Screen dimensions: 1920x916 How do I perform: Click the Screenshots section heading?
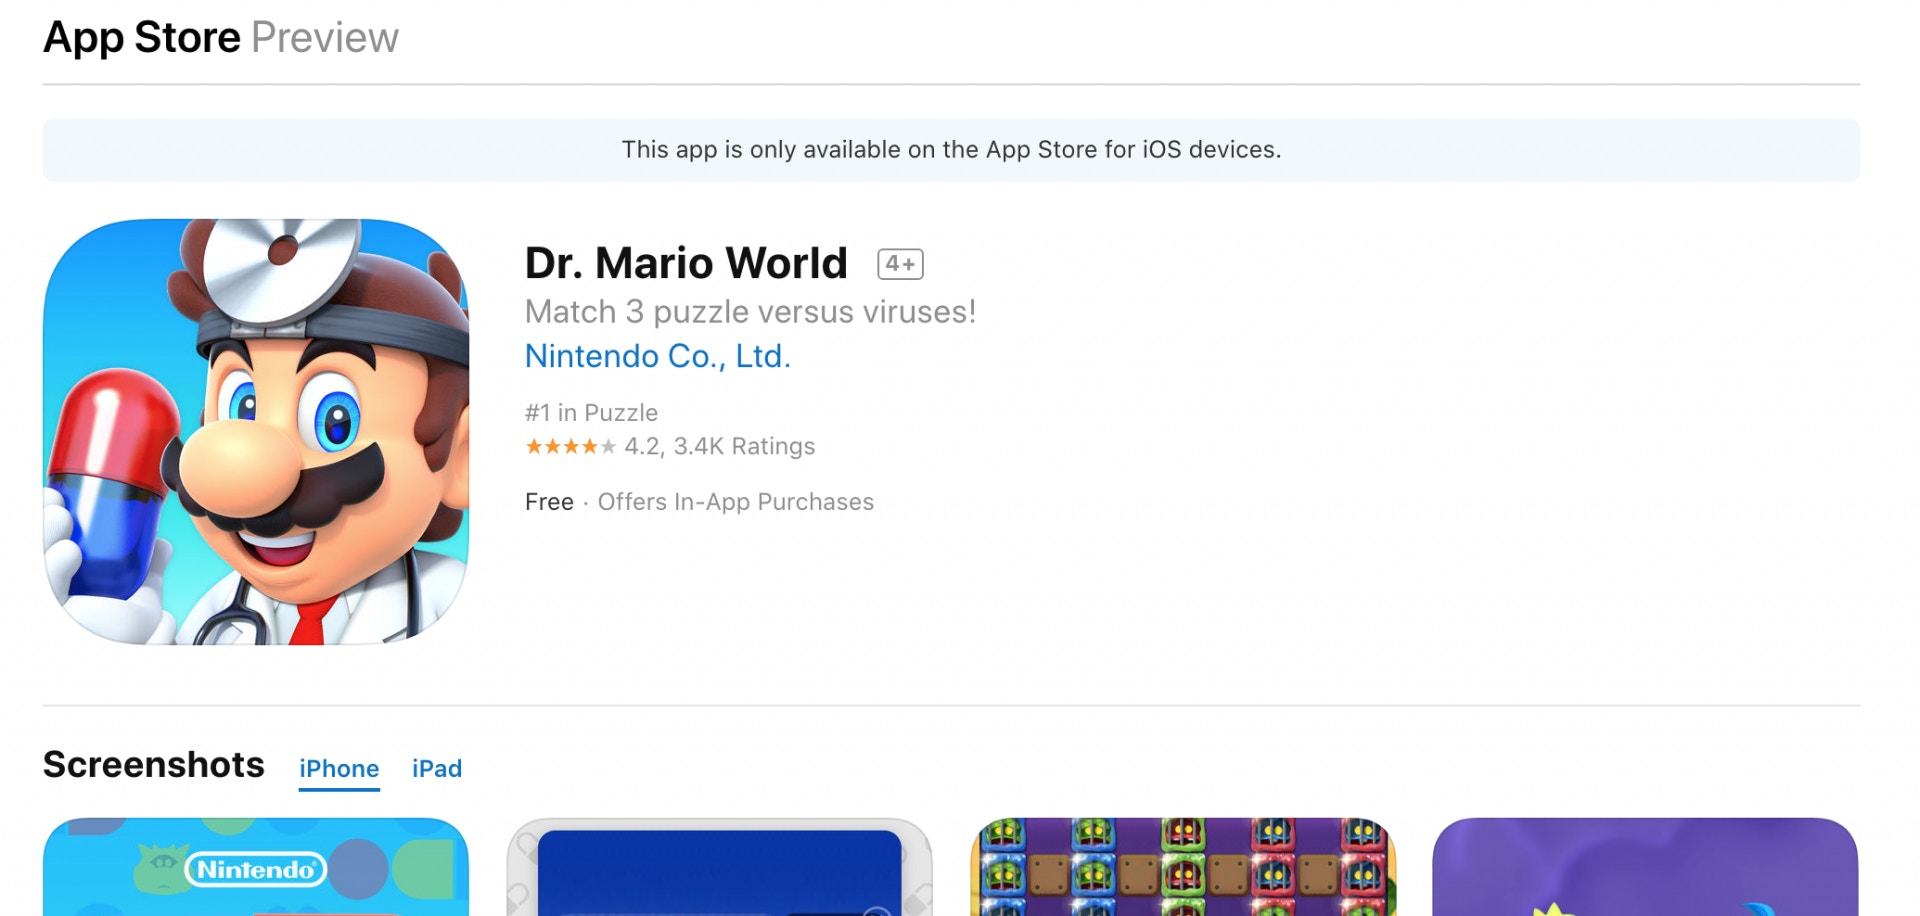click(154, 765)
